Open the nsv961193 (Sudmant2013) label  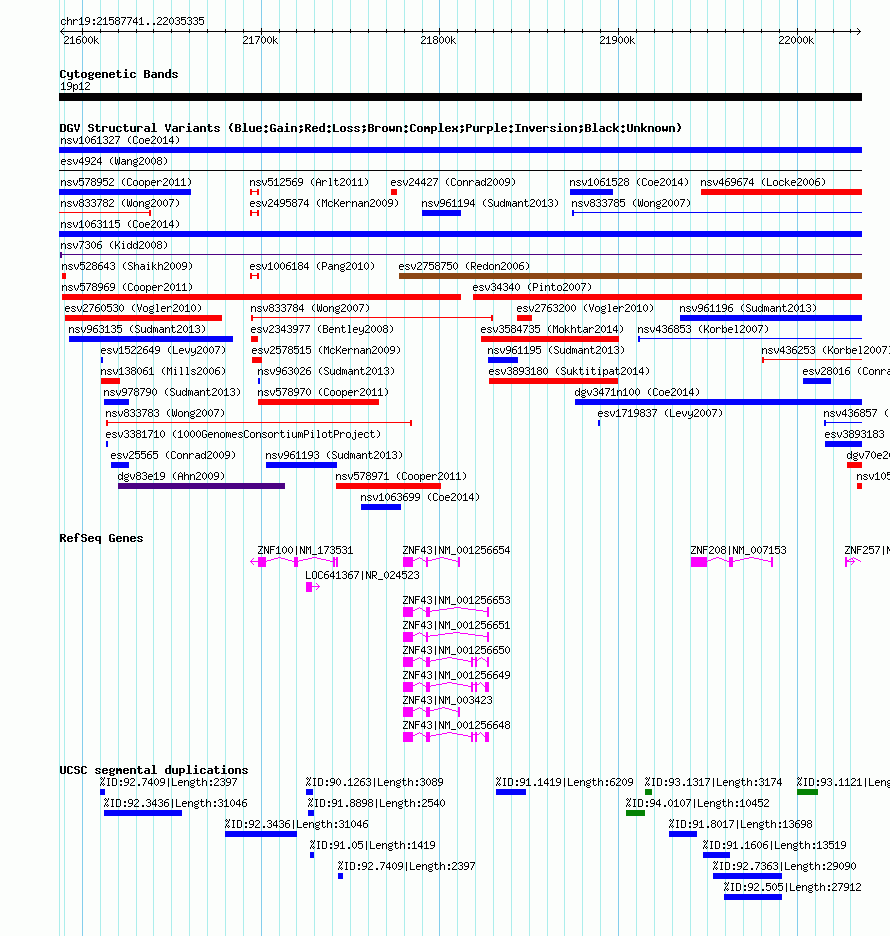pyautogui.click(x=334, y=455)
